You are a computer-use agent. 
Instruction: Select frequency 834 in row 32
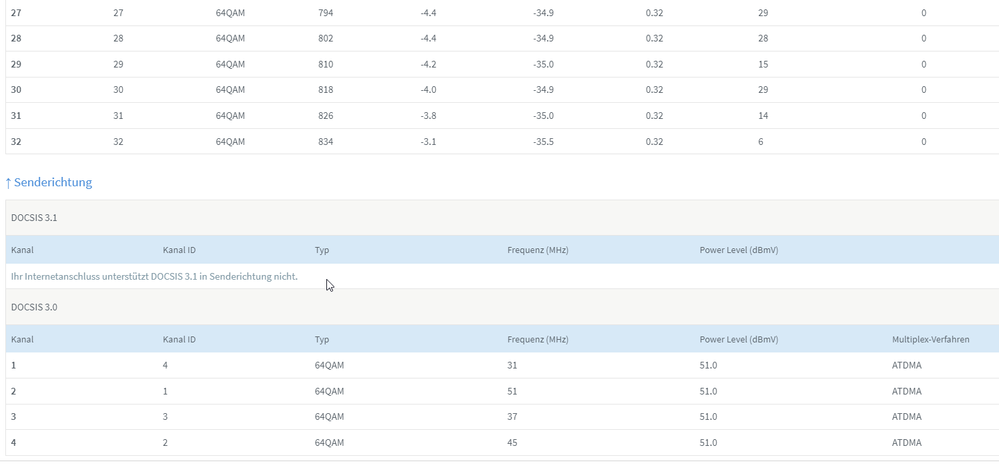click(326, 141)
